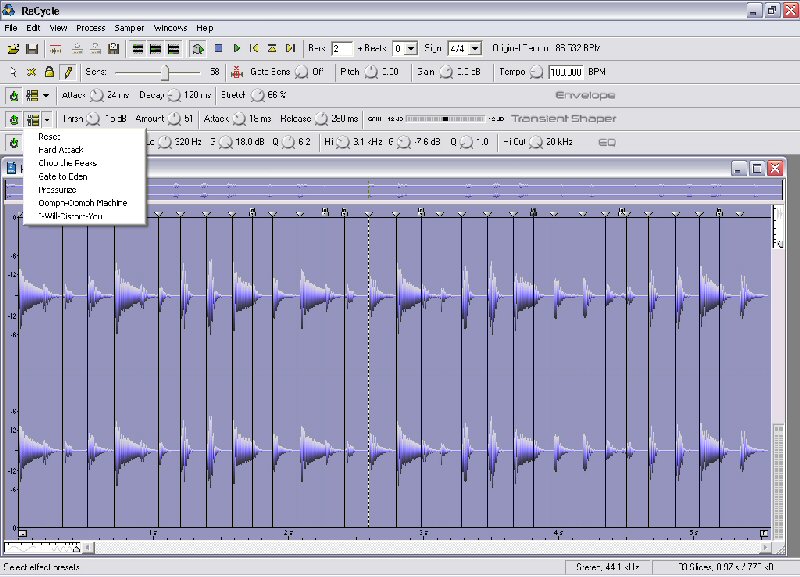Click the Lock slice tool icon

tap(49, 72)
